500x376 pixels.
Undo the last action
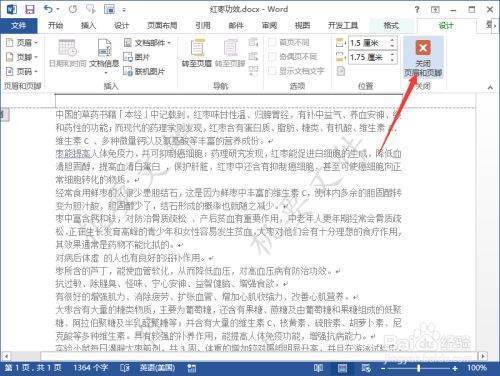(x=49, y=9)
